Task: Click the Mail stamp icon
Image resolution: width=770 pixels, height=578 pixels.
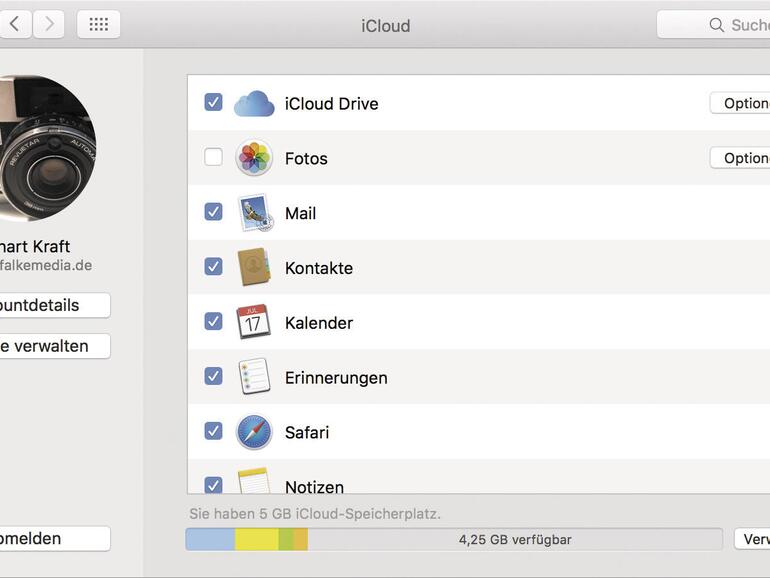Action: (x=254, y=213)
